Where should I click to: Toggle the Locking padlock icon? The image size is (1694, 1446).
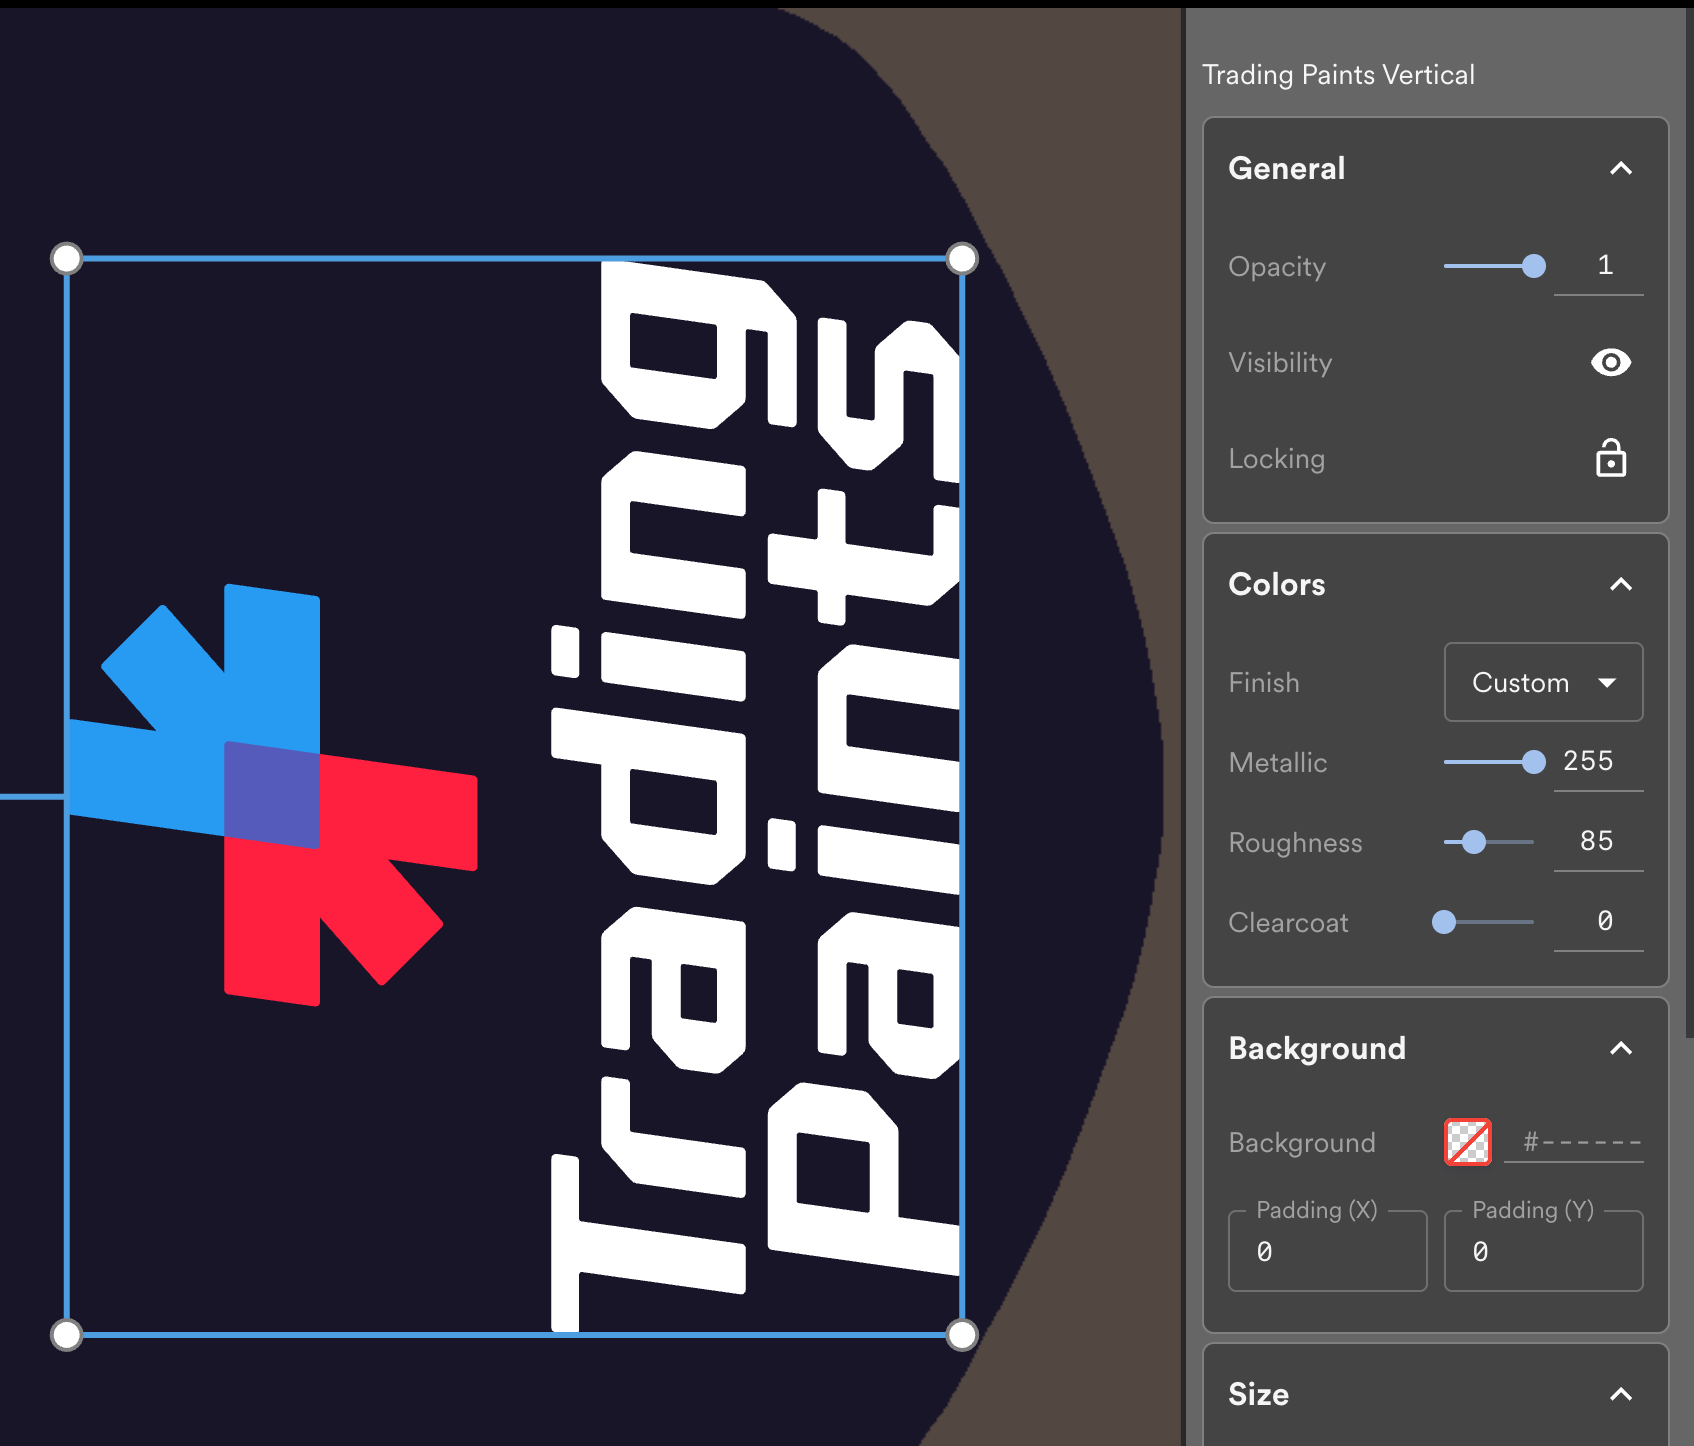pos(1610,458)
